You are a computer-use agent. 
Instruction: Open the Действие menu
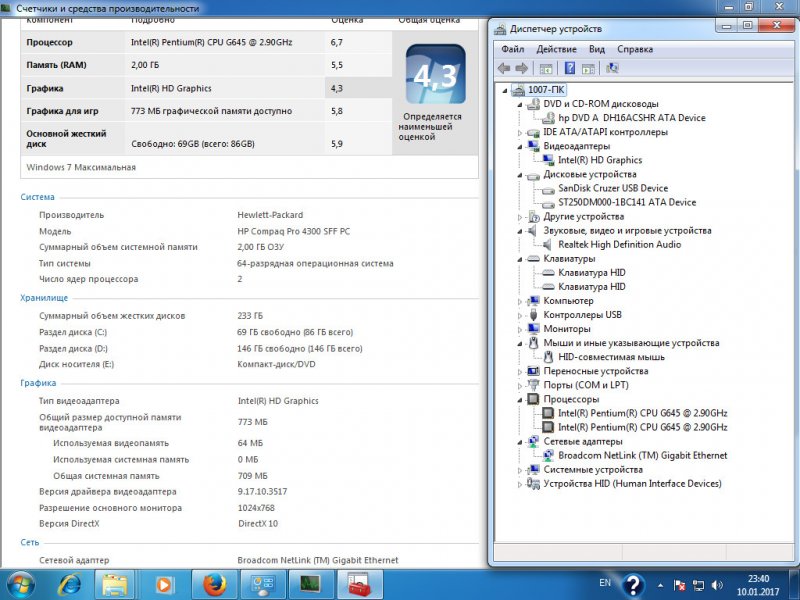pyautogui.click(x=557, y=48)
